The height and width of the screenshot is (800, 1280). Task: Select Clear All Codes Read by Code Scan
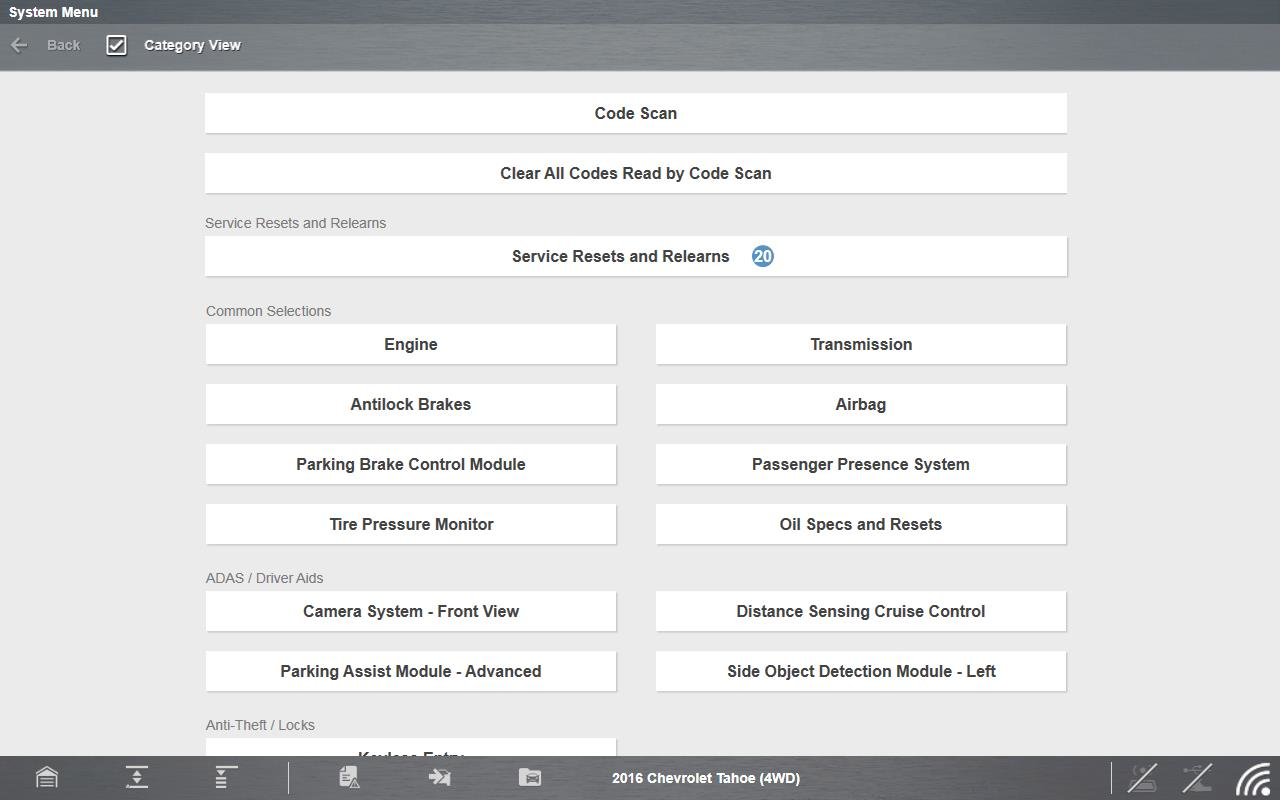click(x=636, y=173)
